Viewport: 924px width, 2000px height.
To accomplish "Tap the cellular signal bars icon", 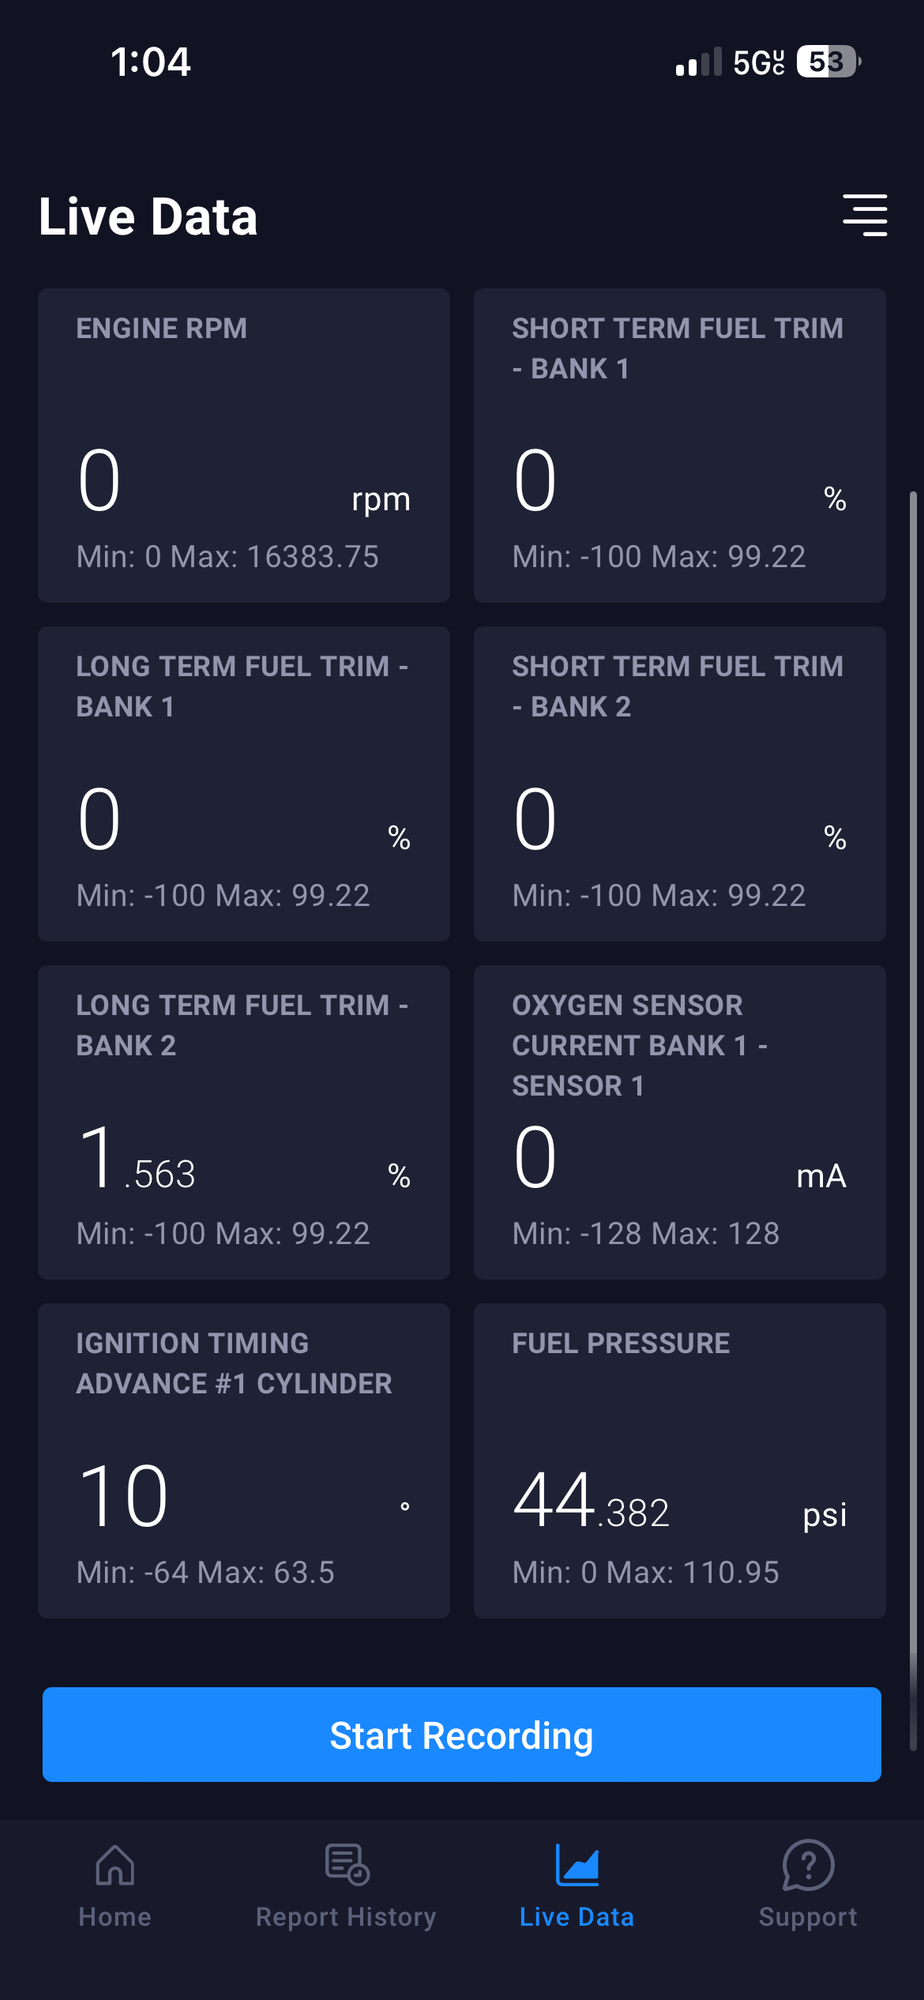I will coord(698,63).
